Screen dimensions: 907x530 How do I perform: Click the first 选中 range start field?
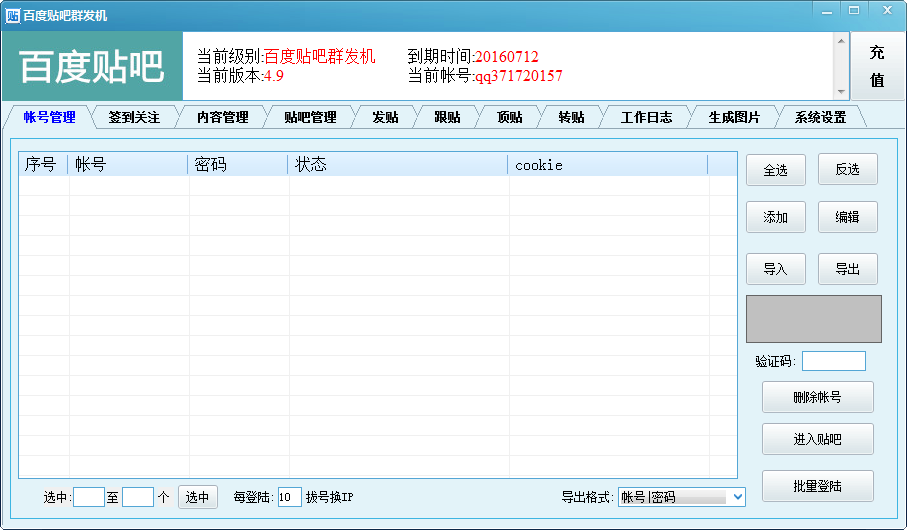tap(89, 497)
